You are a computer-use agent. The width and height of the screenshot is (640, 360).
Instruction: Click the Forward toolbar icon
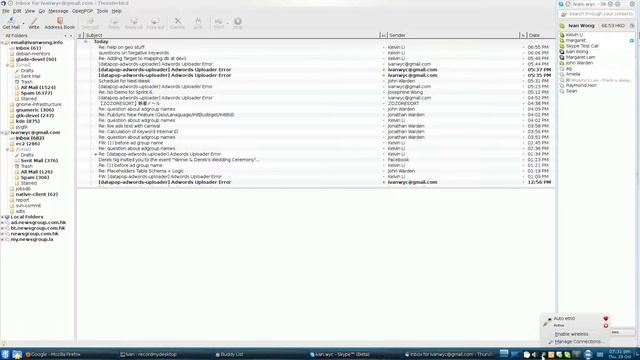pos(155,23)
